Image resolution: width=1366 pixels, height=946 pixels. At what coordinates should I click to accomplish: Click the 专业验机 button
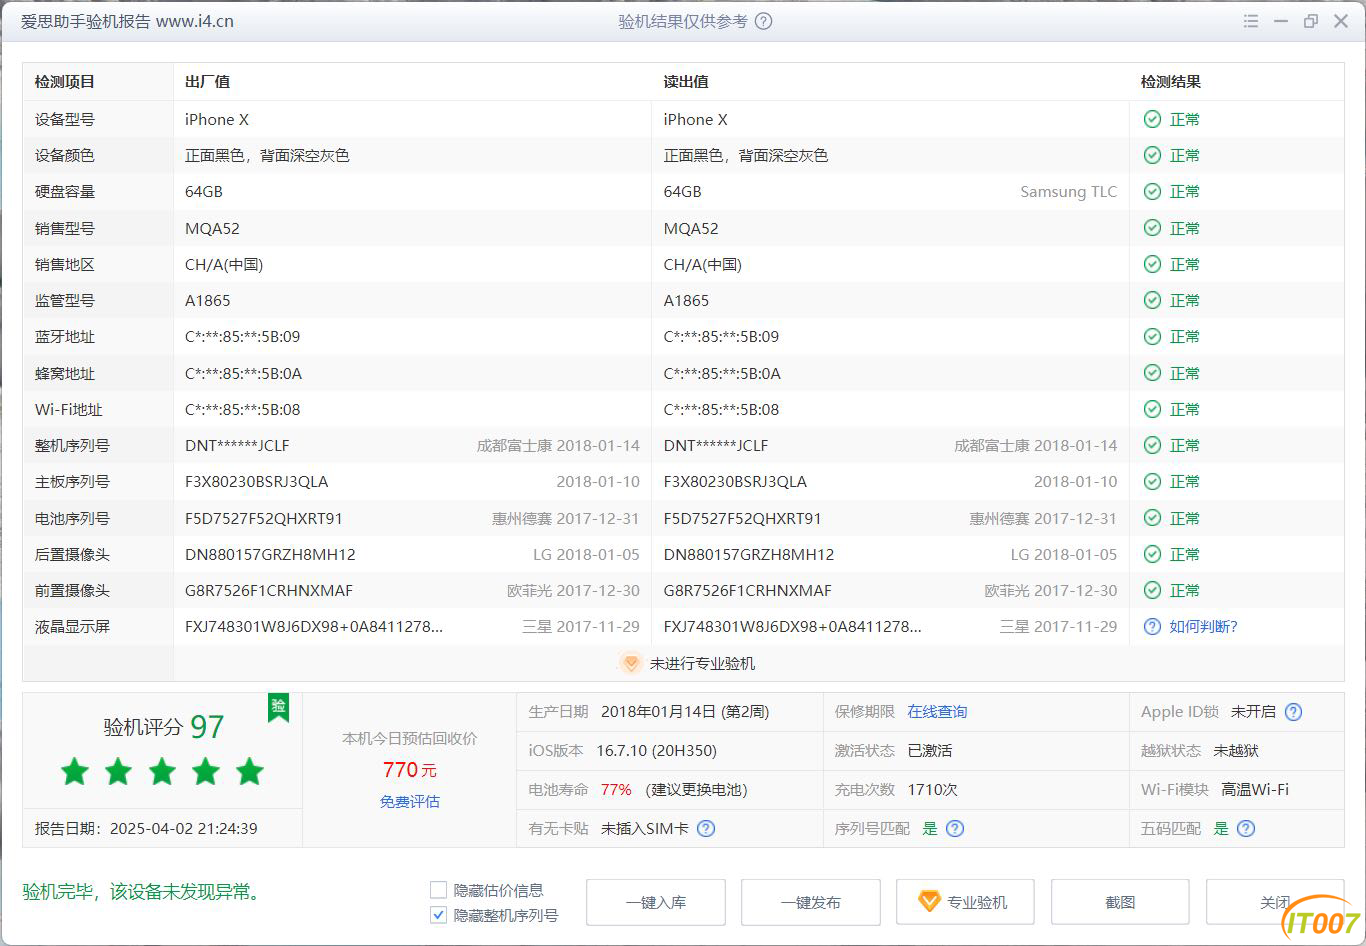[x=965, y=902]
